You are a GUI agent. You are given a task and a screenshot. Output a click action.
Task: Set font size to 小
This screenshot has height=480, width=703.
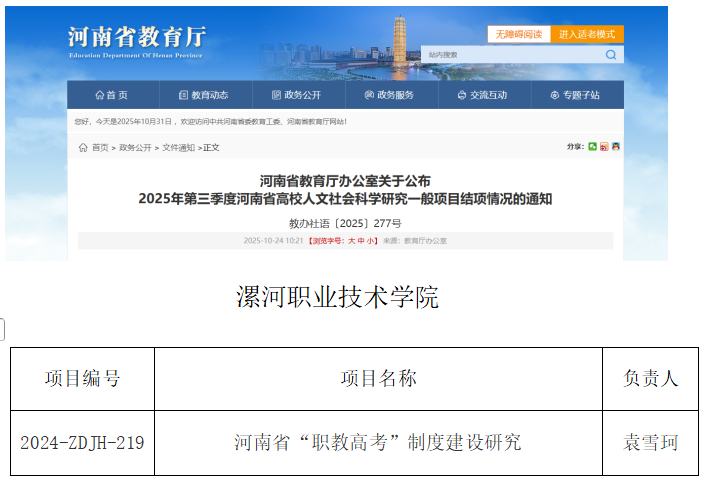[370, 241]
